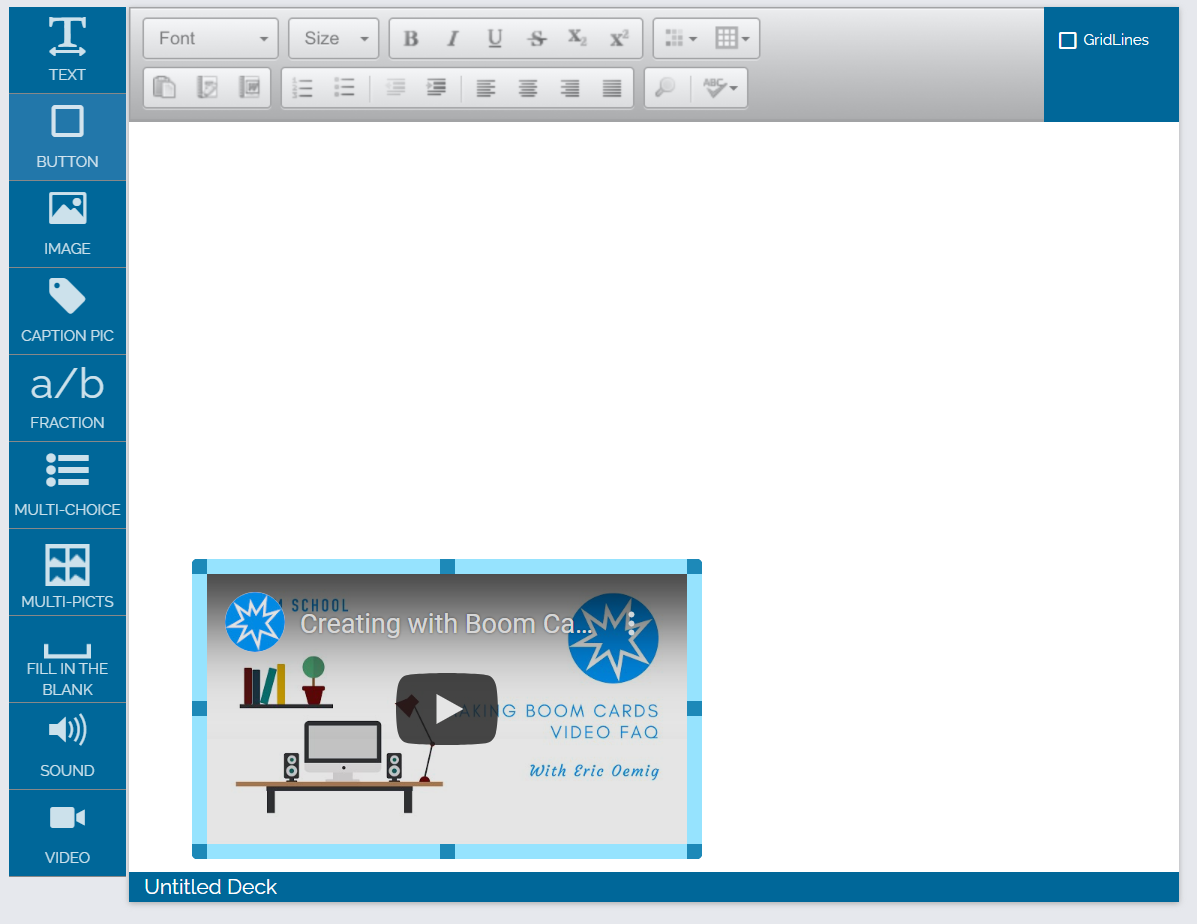Open the Size dropdown

tap(334, 38)
